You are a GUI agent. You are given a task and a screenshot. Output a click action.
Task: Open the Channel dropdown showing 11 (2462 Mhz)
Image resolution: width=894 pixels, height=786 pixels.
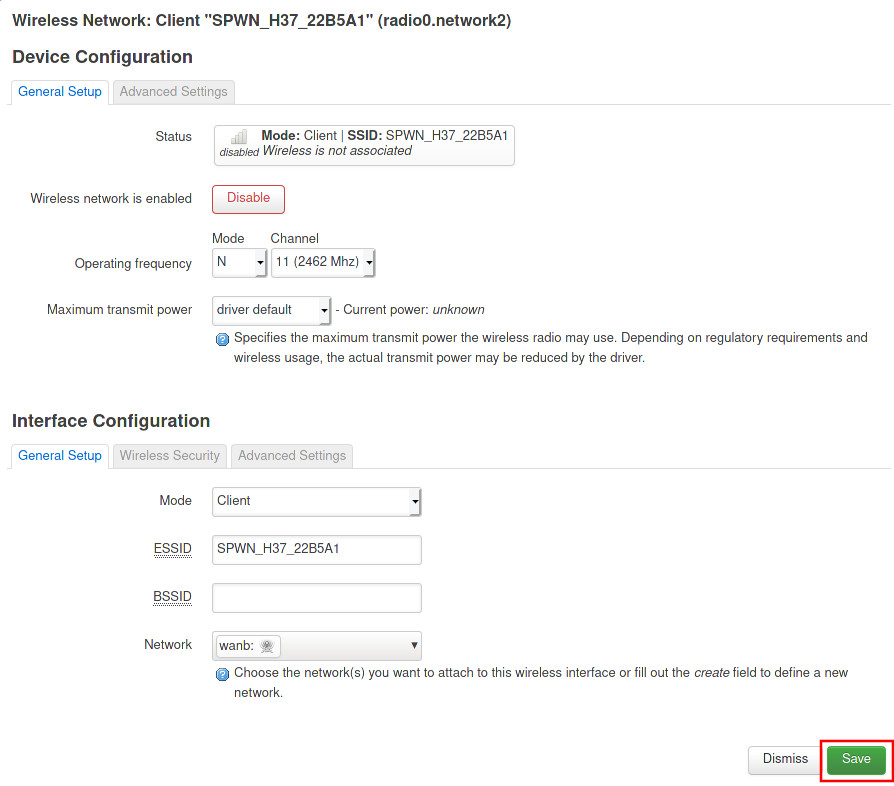323,263
